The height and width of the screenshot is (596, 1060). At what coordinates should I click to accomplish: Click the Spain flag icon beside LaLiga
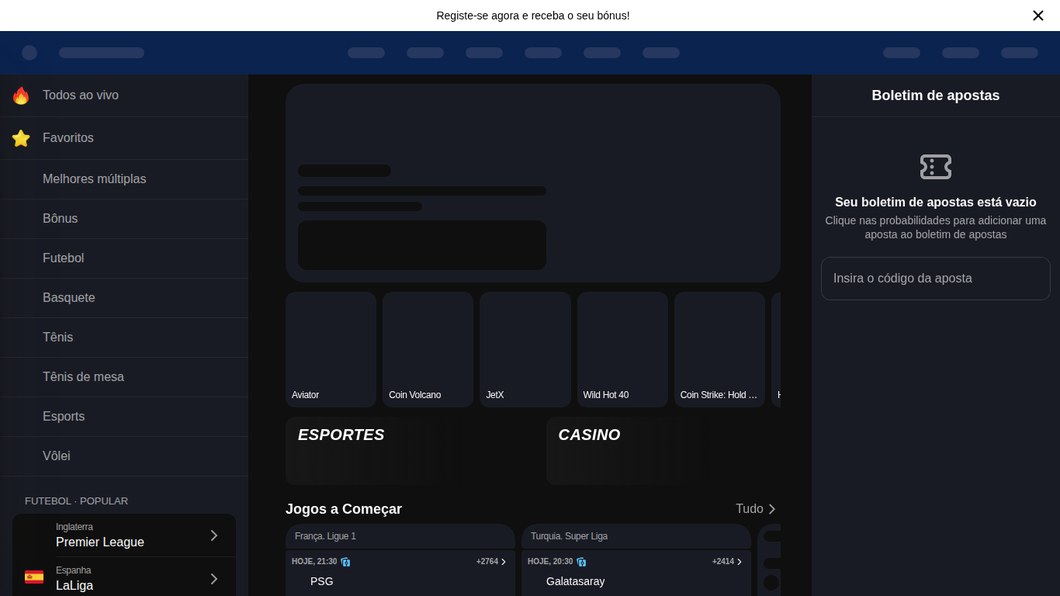tap(34, 577)
